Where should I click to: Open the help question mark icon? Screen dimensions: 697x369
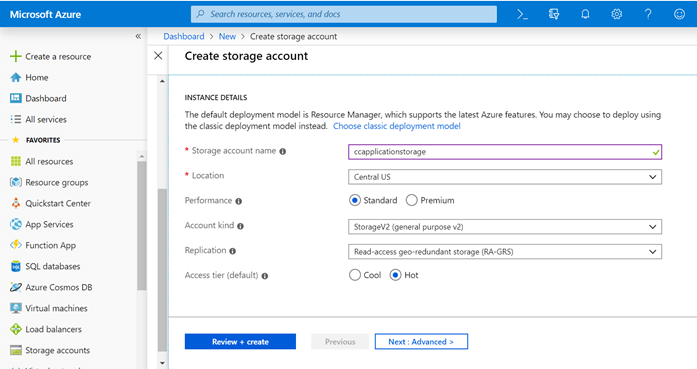coord(648,14)
